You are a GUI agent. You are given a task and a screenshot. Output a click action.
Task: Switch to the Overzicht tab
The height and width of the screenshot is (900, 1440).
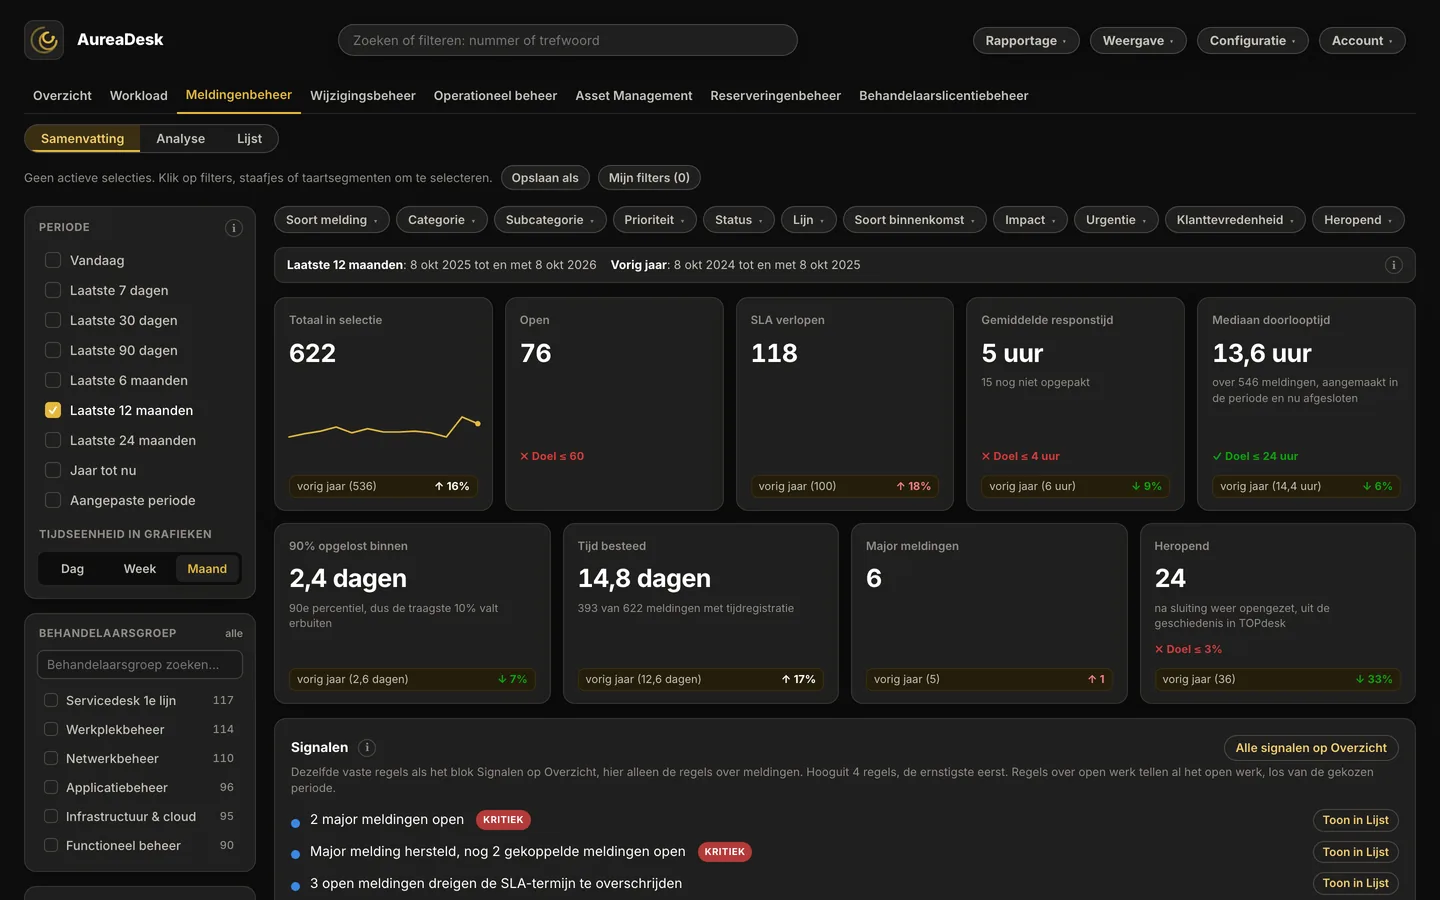(62, 96)
